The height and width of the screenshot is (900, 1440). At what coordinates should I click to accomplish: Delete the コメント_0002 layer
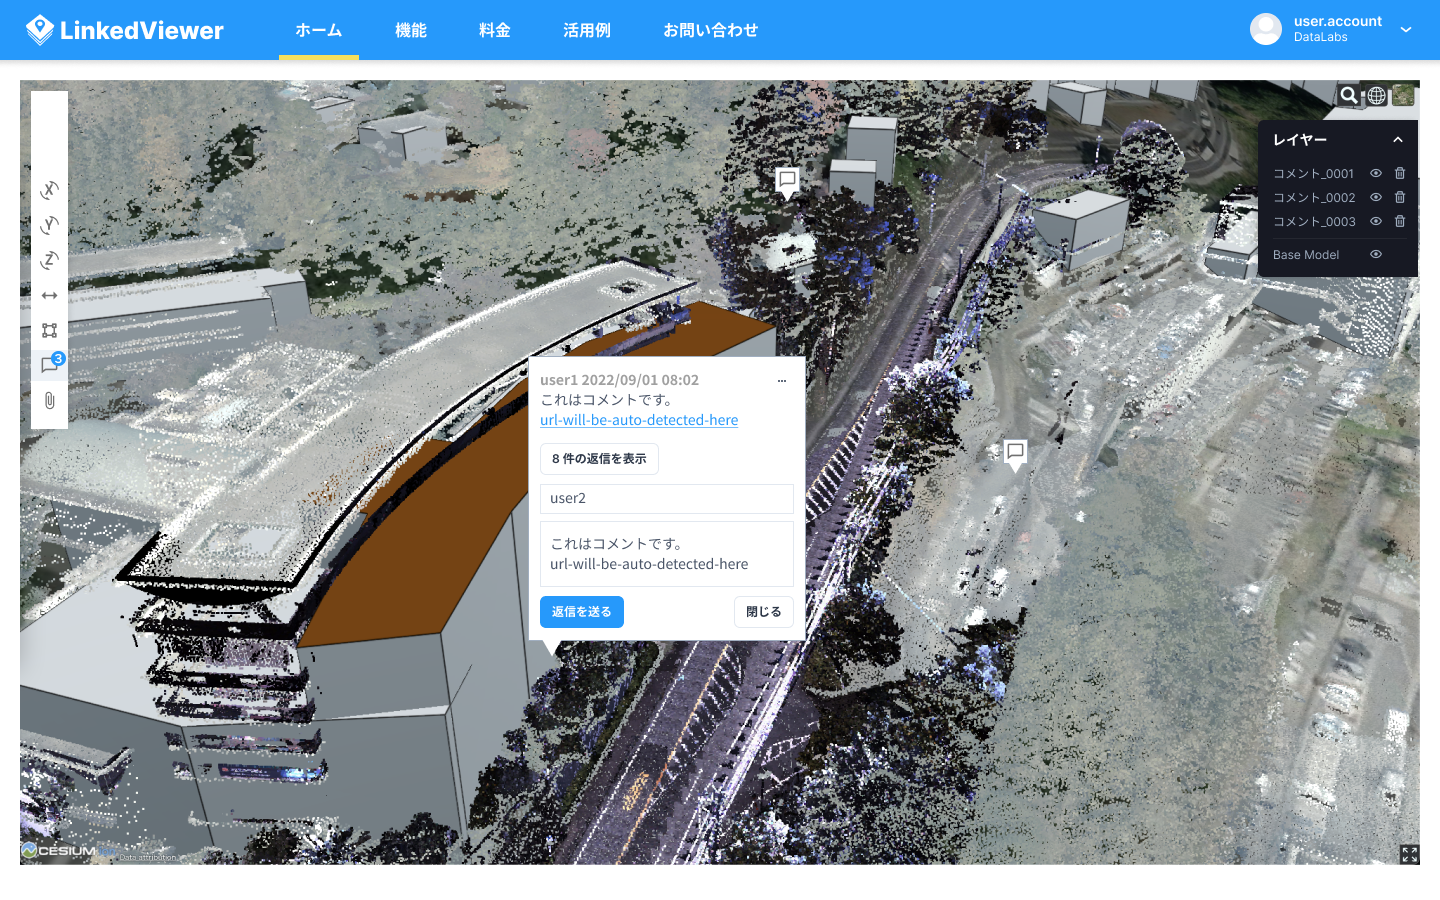point(1400,197)
